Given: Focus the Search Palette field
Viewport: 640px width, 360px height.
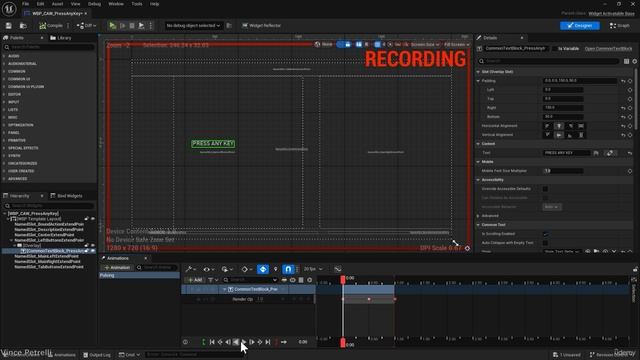Looking at the screenshot, I should tap(49, 47).
